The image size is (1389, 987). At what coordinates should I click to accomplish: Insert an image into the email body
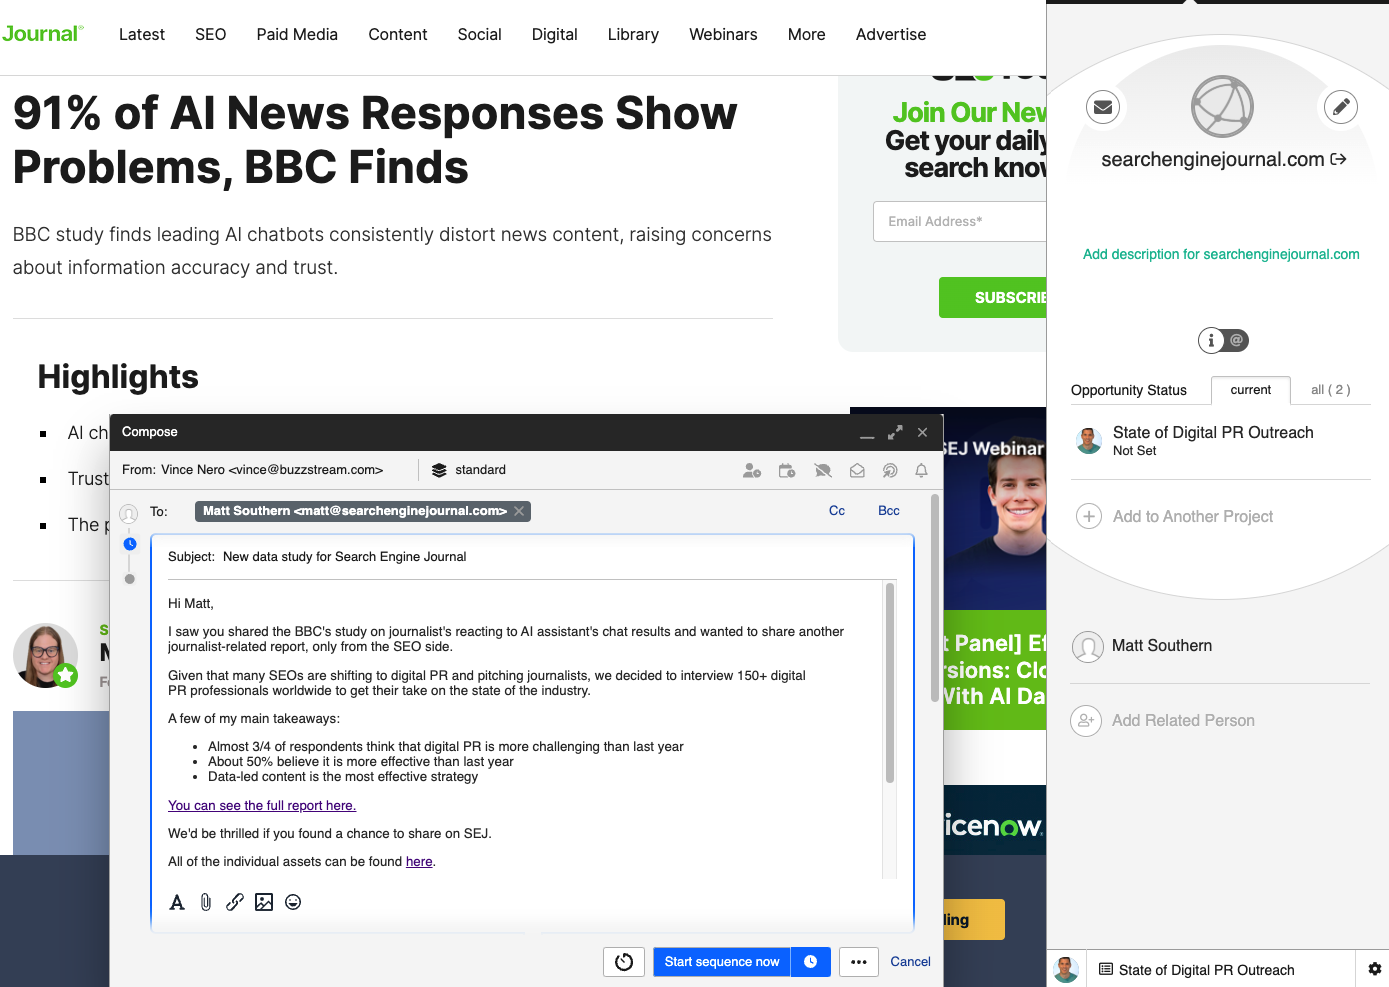(x=264, y=902)
